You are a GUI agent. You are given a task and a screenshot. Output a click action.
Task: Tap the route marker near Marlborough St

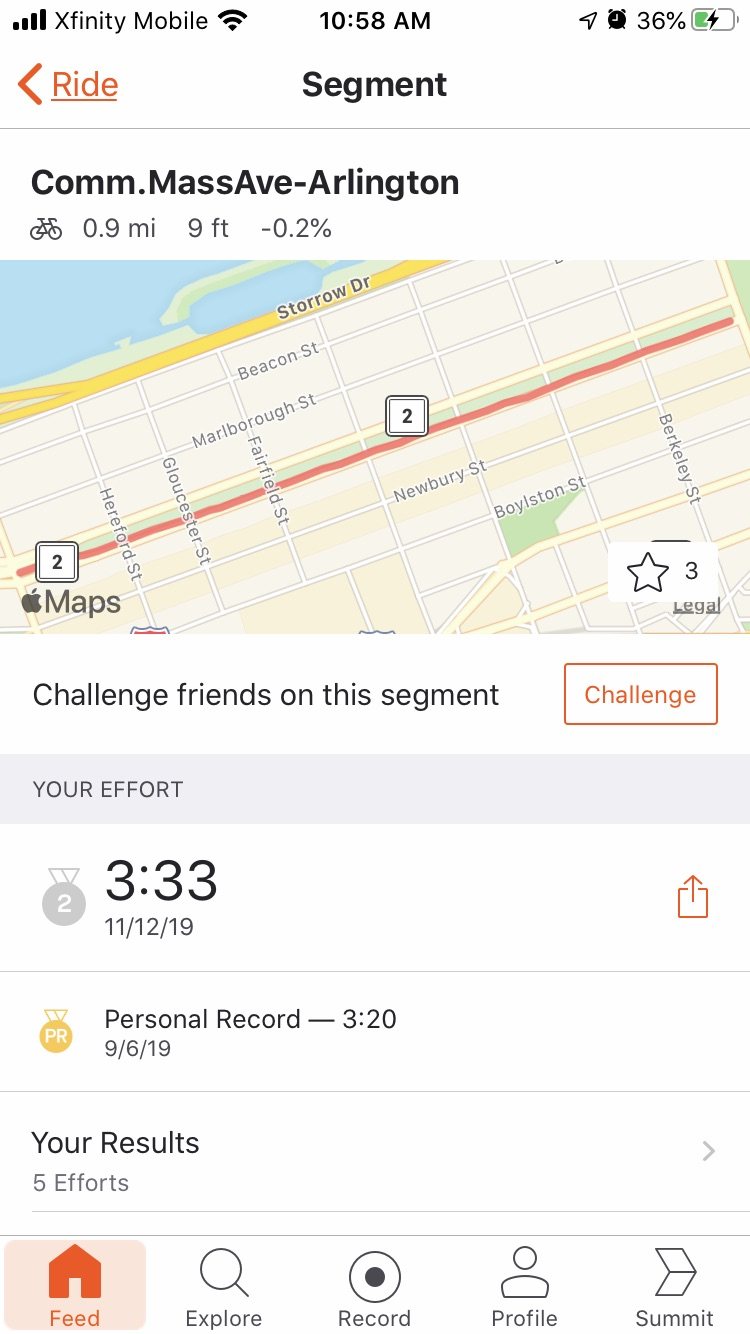click(x=407, y=416)
